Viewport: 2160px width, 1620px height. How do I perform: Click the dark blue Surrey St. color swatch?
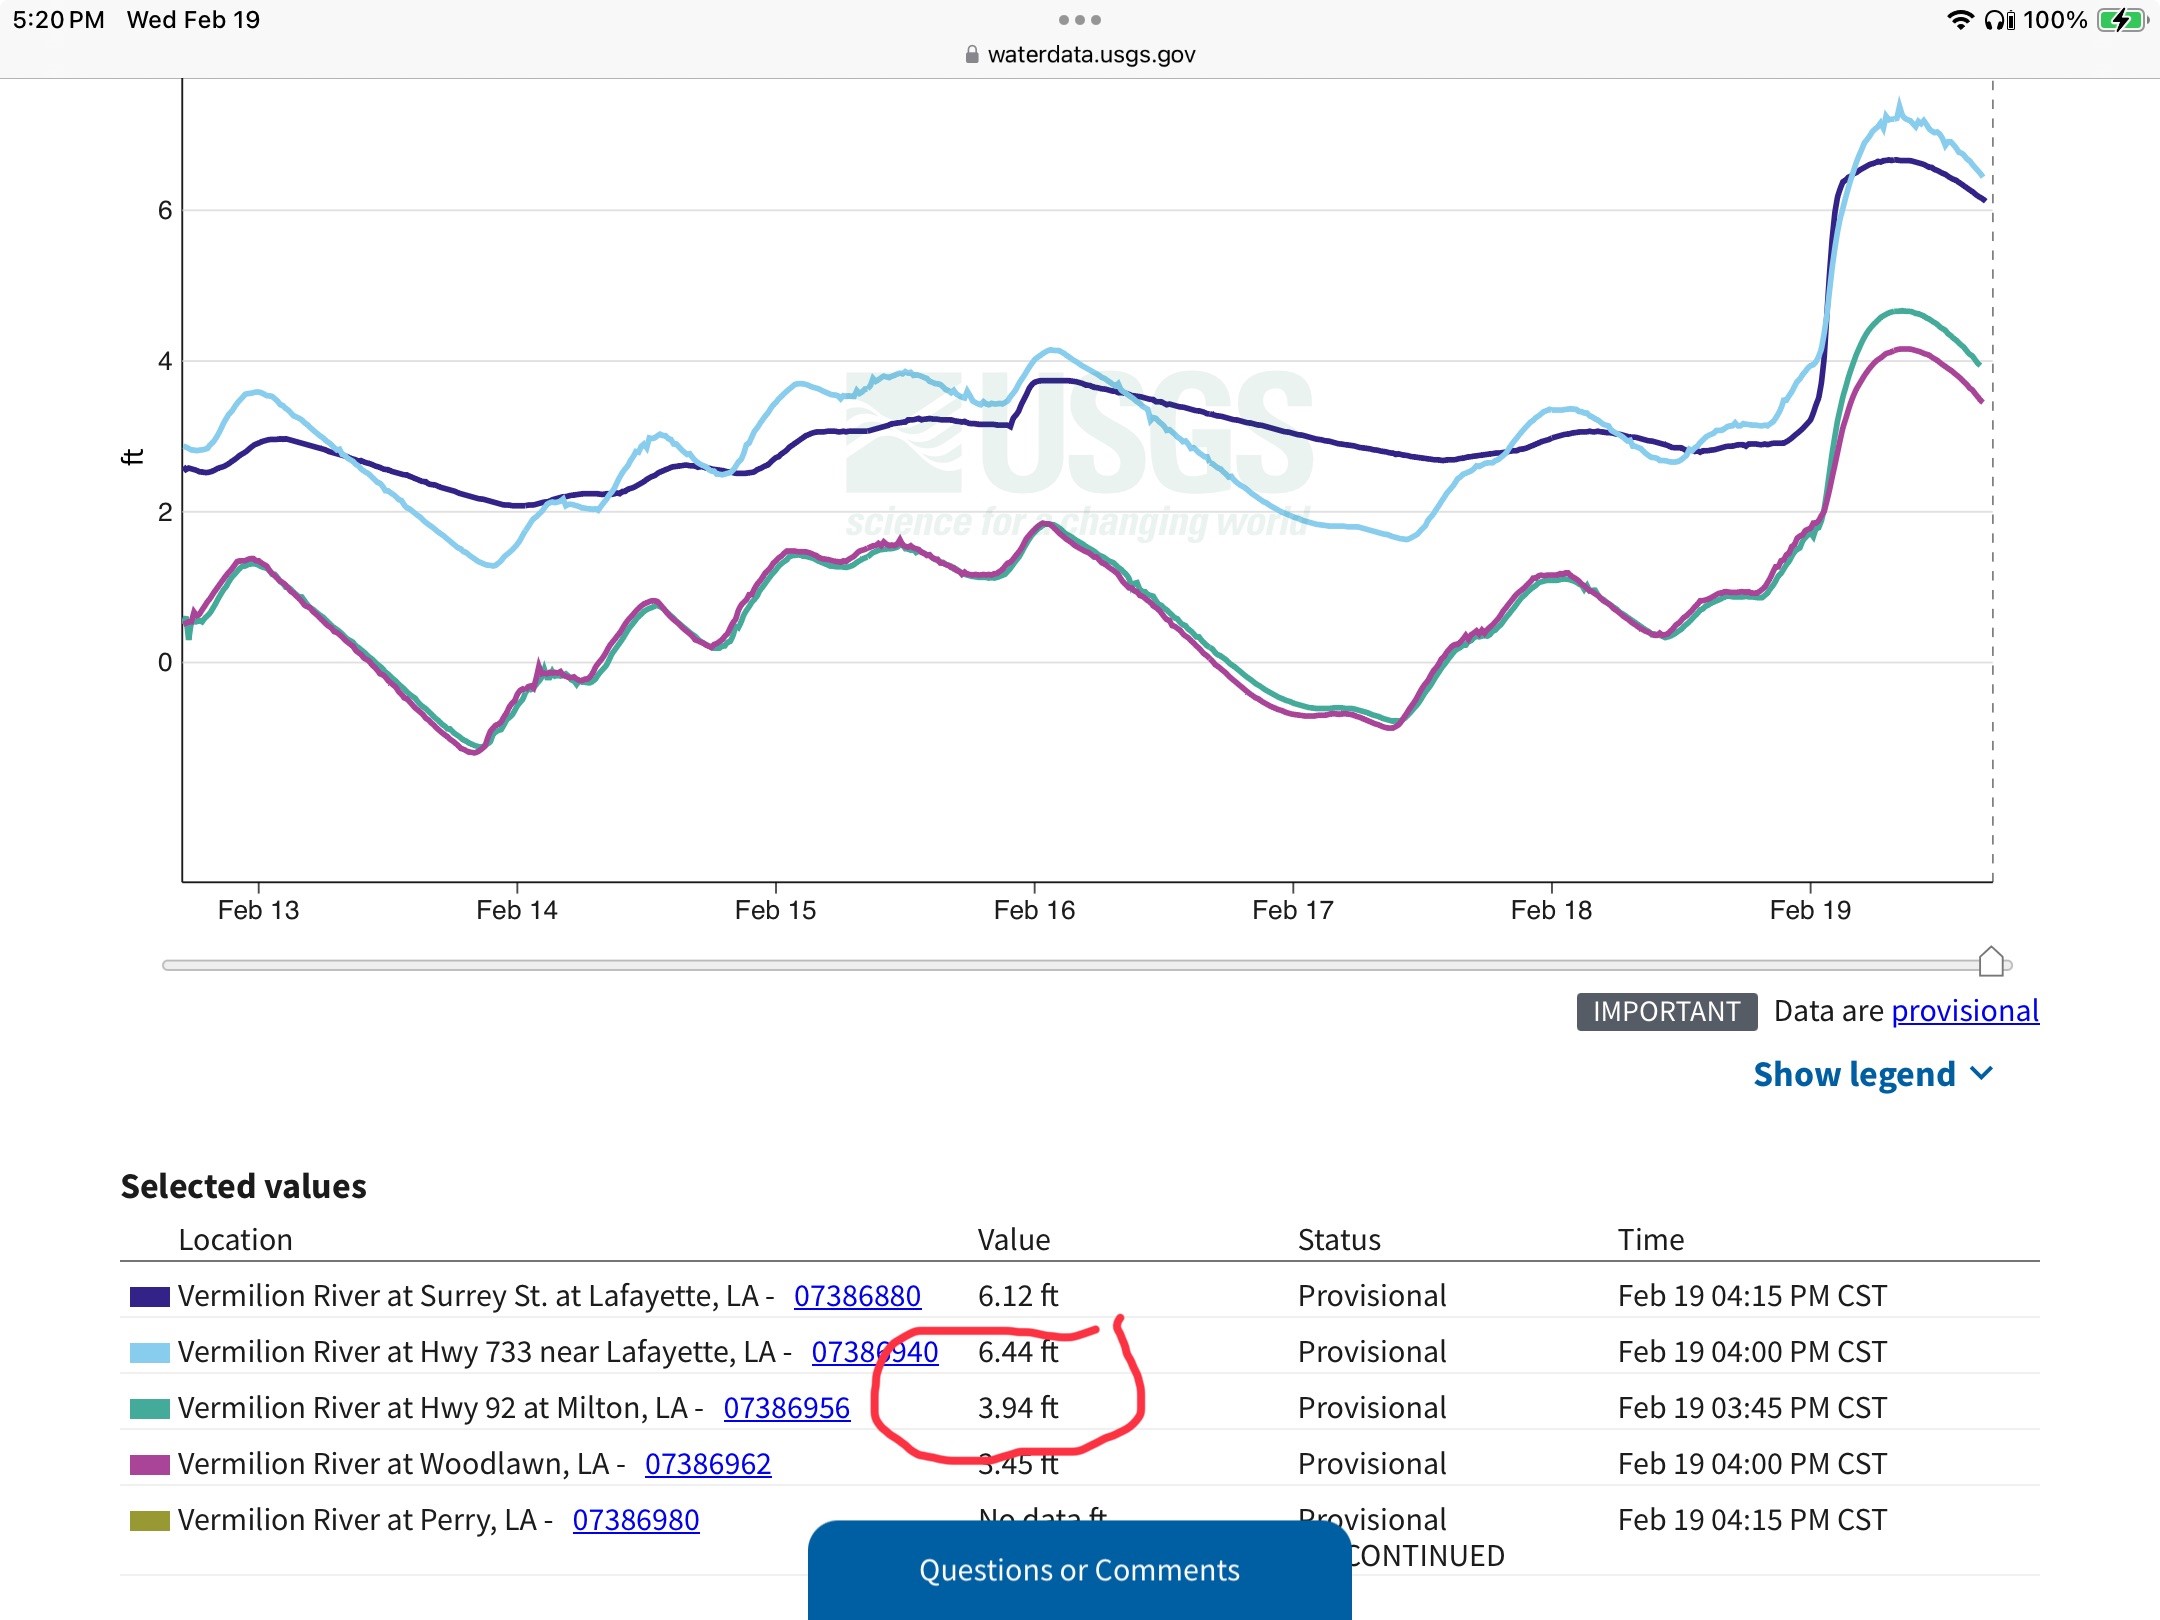(149, 1297)
